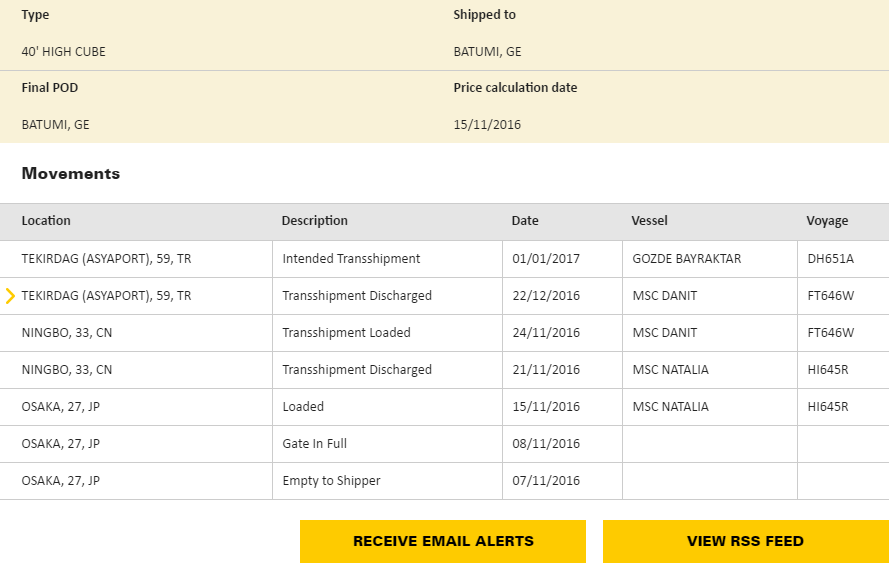This screenshot has height=564, width=890.
Task: Click the Loaded description in Osaka row
Action: click(303, 407)
